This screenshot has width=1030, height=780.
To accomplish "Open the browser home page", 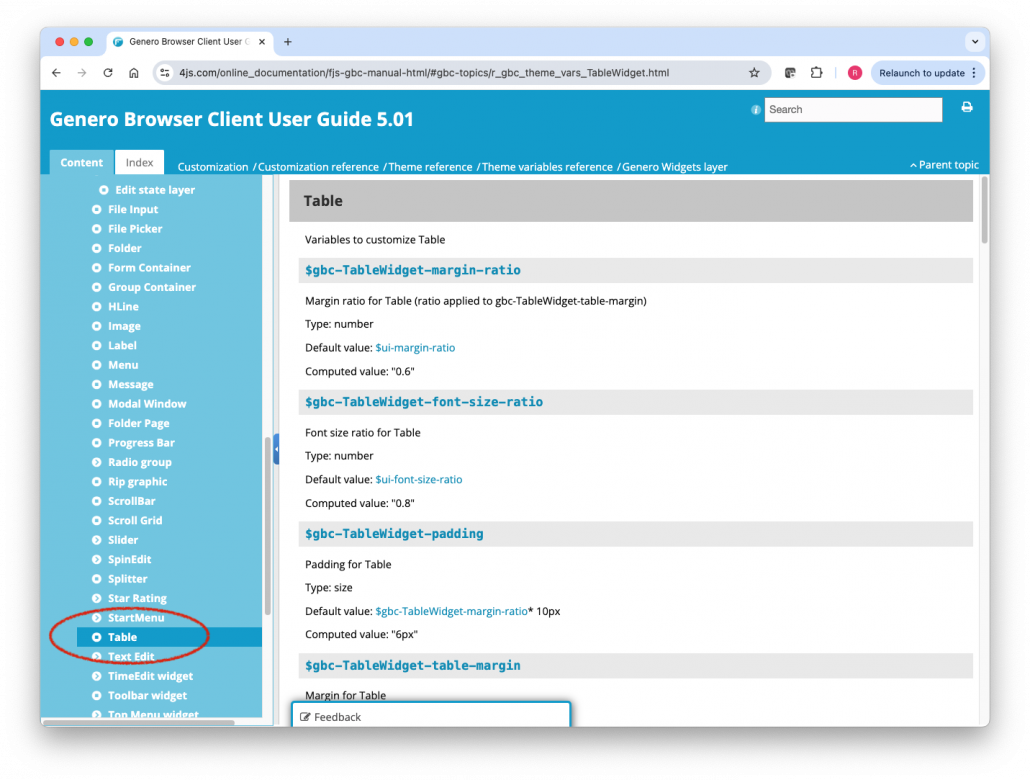I will 133,73.
